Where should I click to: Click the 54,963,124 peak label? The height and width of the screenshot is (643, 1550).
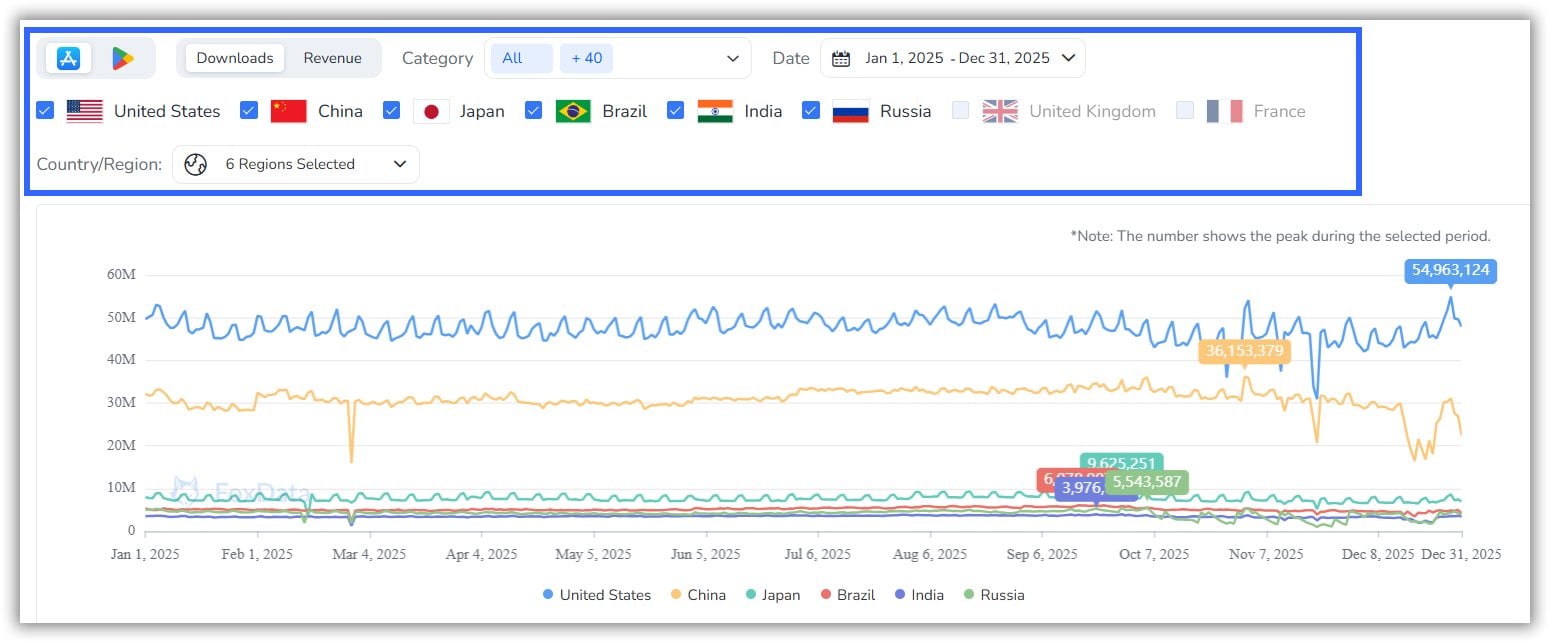1450,270
